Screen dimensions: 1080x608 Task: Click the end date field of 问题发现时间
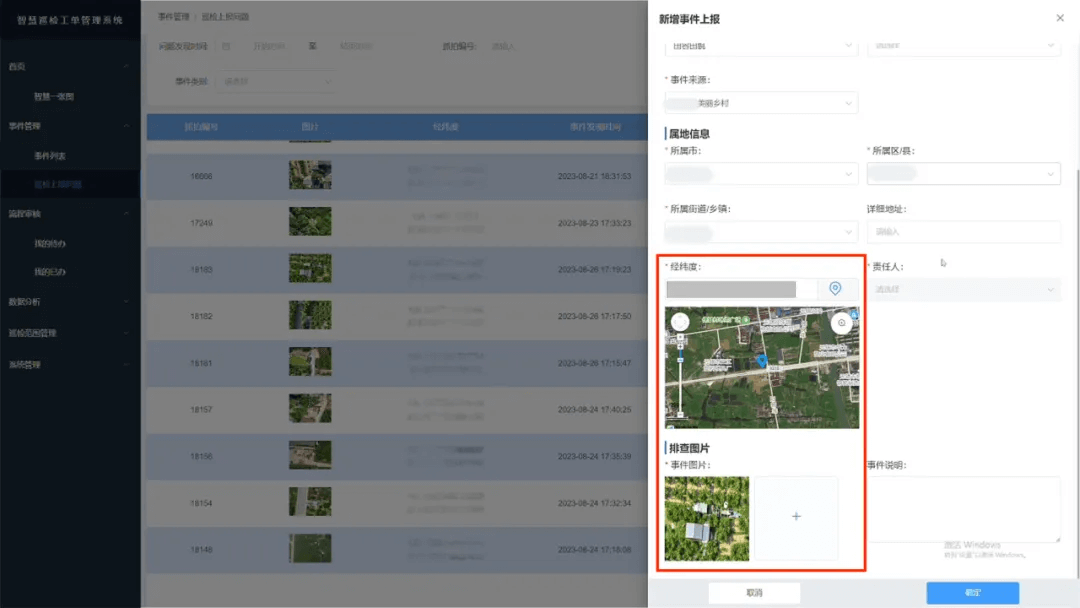pos(355,46)
